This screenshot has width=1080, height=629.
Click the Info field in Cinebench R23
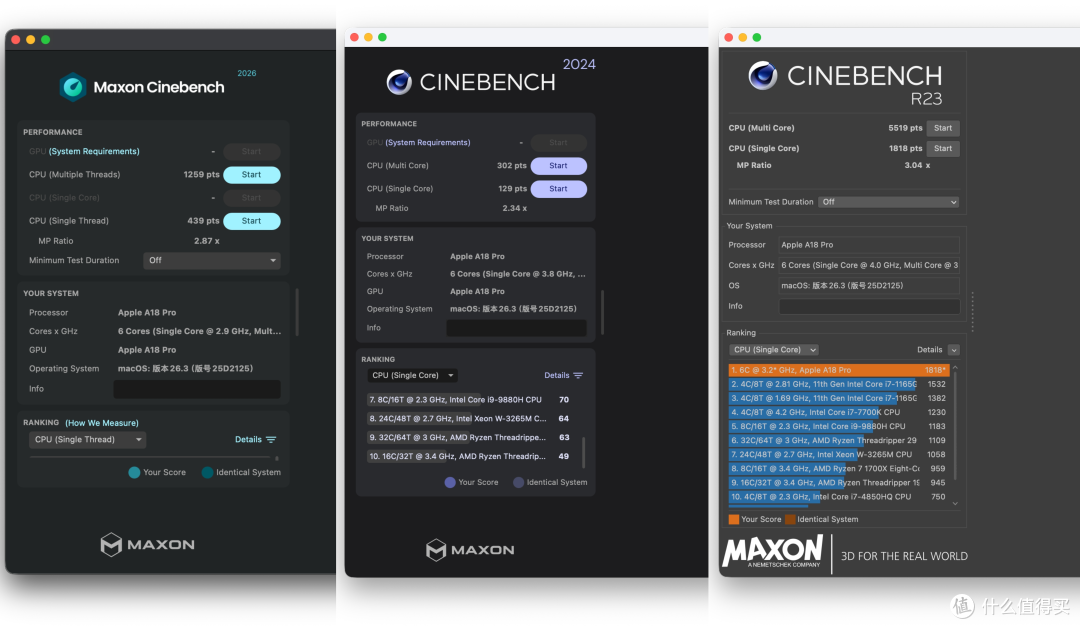click(x=869, y=307)
